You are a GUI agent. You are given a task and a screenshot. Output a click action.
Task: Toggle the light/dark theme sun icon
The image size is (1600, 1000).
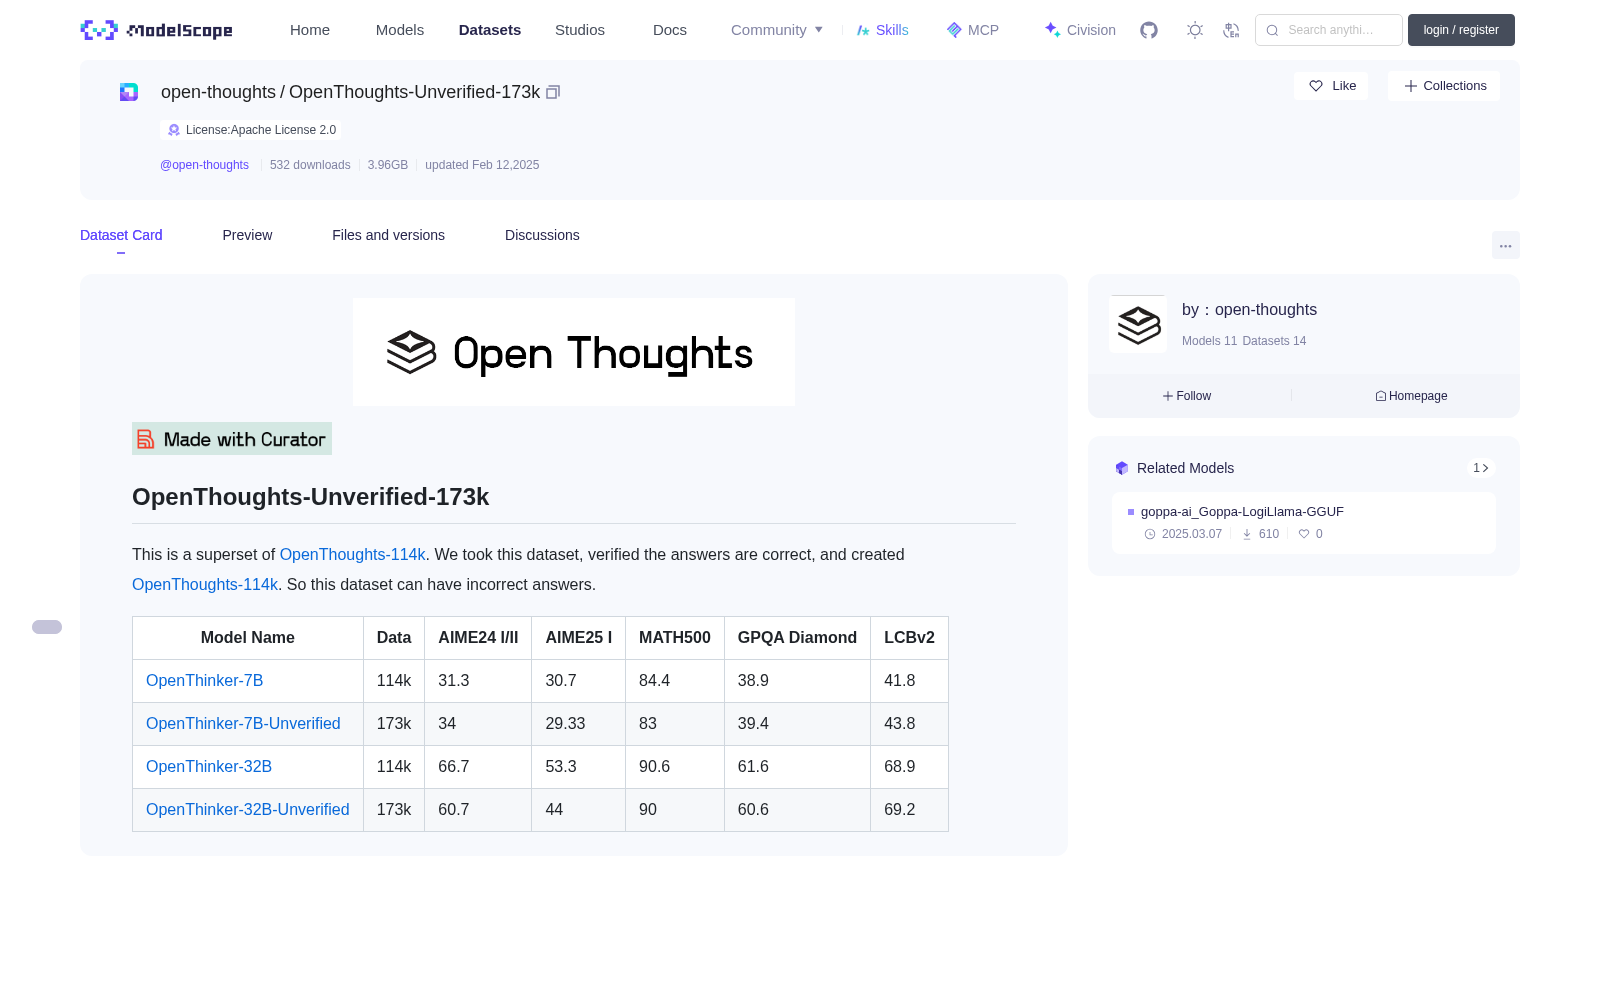point(1195,30)
